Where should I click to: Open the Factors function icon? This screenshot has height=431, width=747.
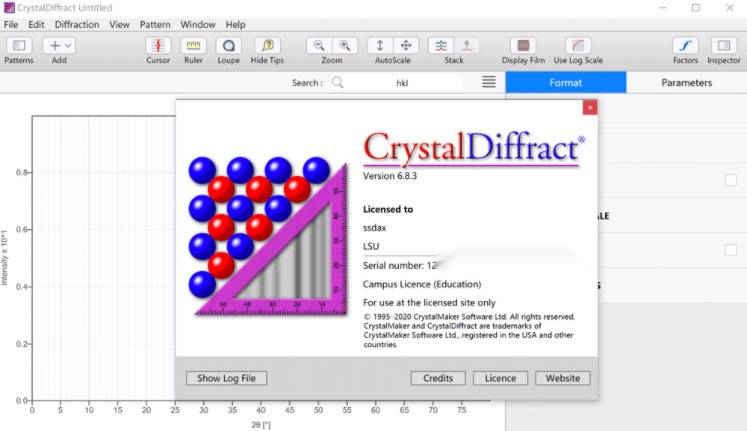686,46
